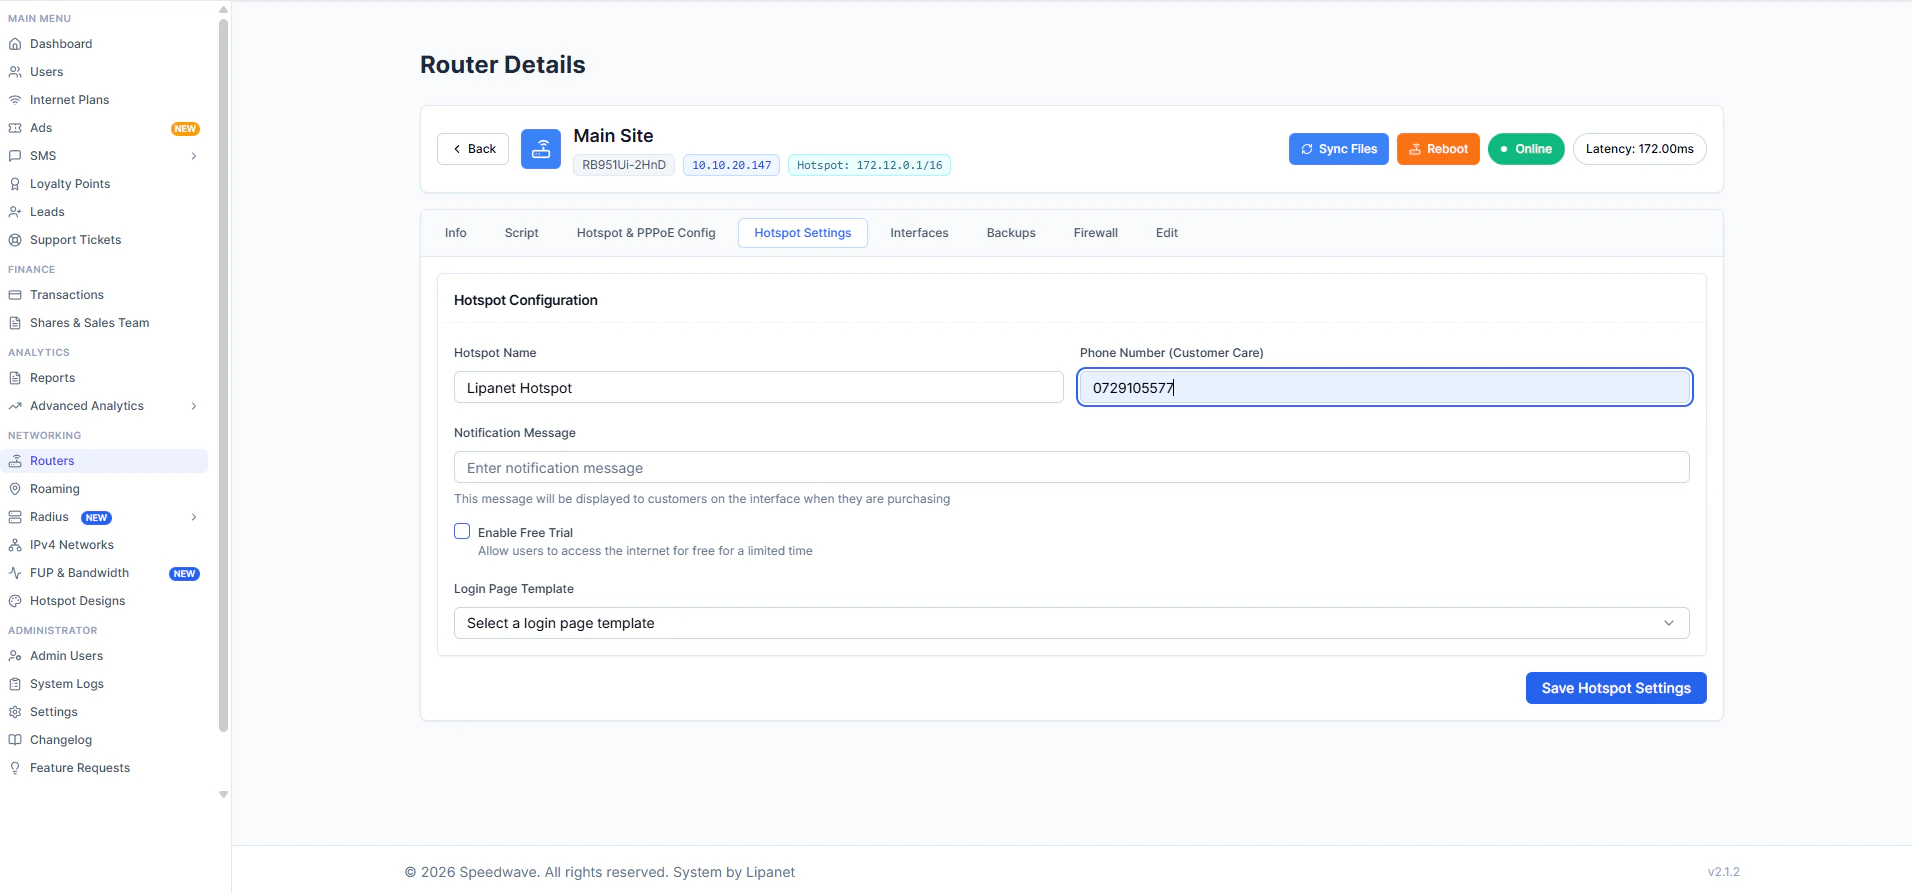Click the Roaming location pin icon
The height and width of the screenshot is (893, 1912).
pos(15,489)
